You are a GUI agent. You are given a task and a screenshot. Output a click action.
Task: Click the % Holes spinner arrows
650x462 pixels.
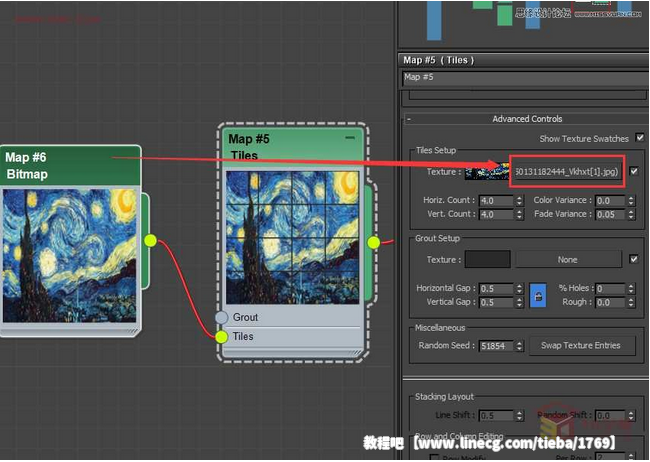click(x=631, y=289)
